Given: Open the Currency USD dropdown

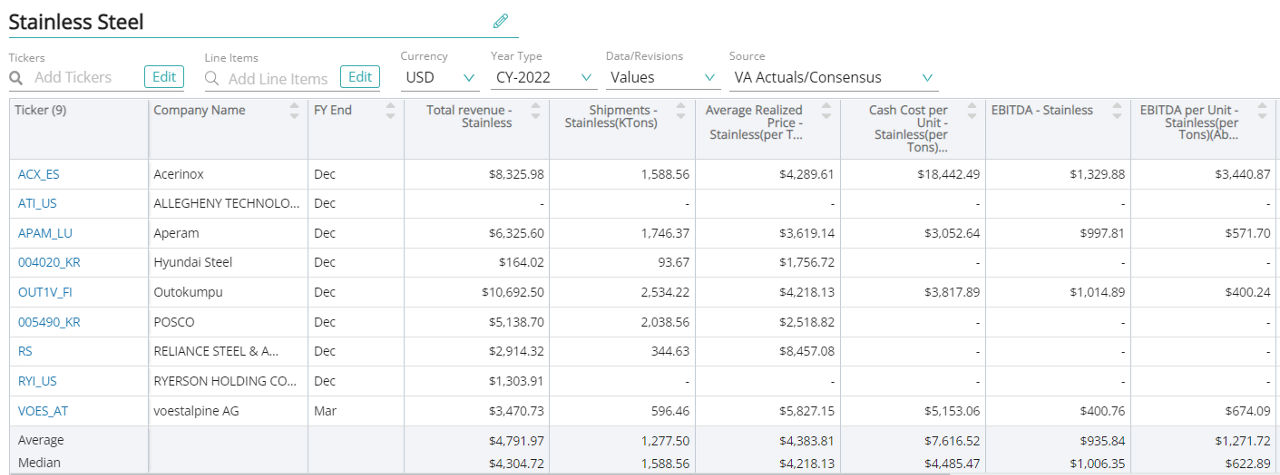Looking at the screenshot, I should [440, 77].
